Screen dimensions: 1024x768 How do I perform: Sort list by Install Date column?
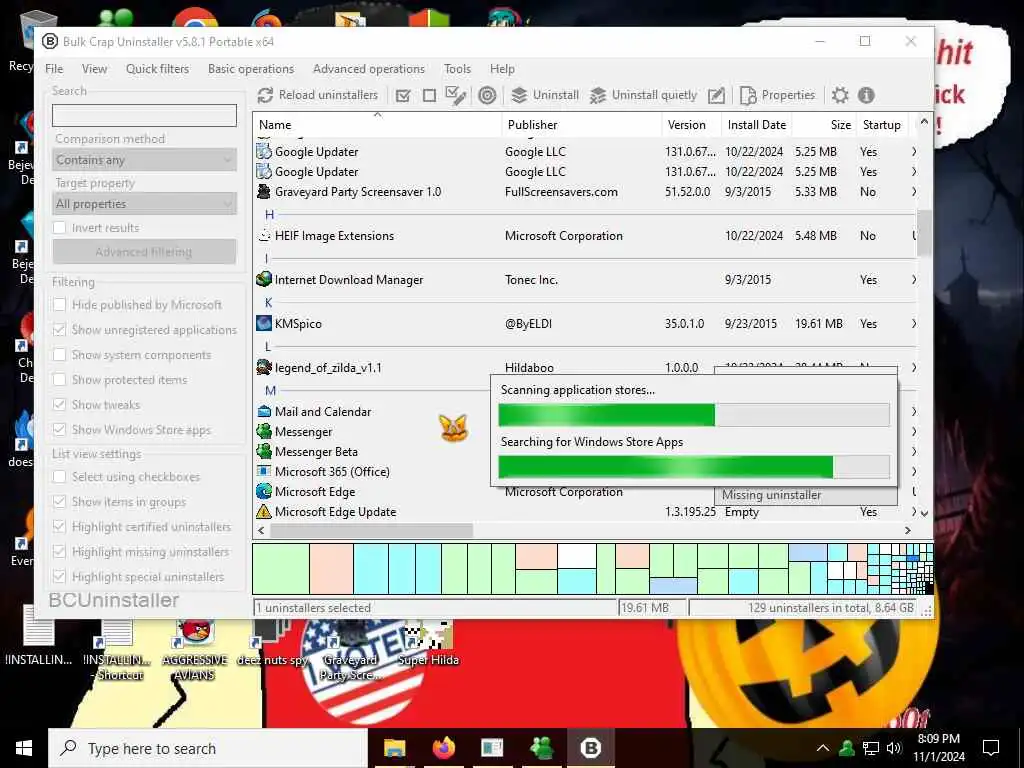coord(756,125)
